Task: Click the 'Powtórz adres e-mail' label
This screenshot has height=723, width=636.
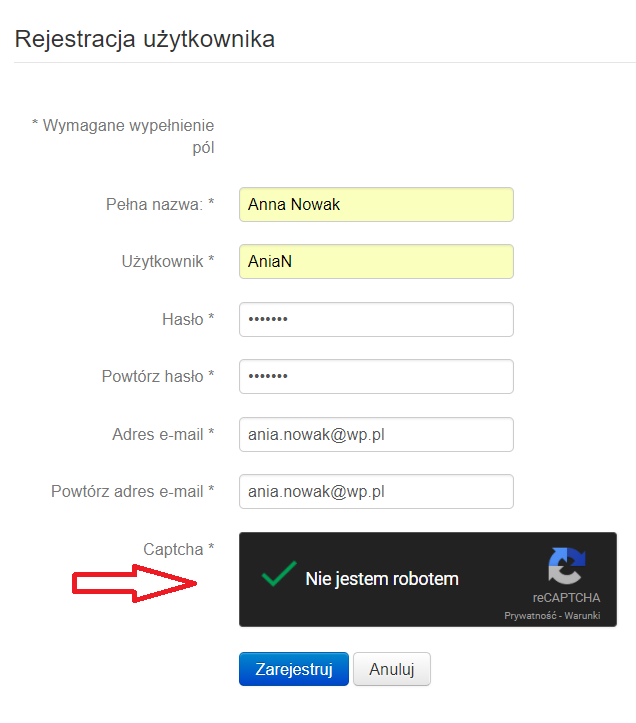Action: [127, 492]
